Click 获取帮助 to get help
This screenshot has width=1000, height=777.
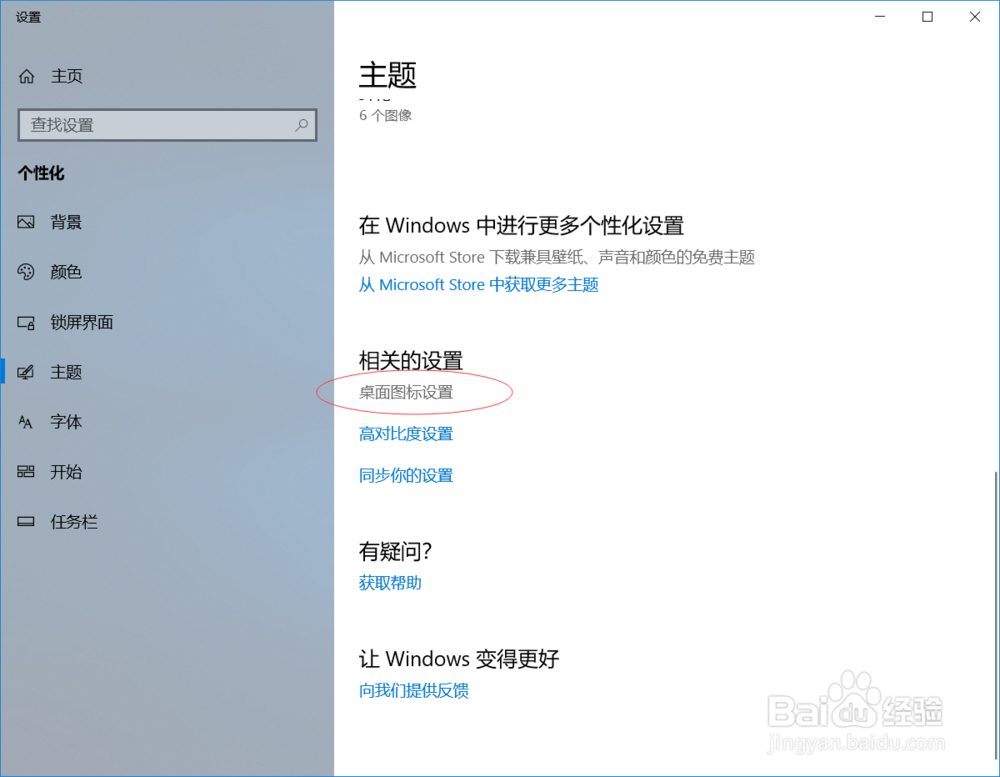(x=389, y=582)
